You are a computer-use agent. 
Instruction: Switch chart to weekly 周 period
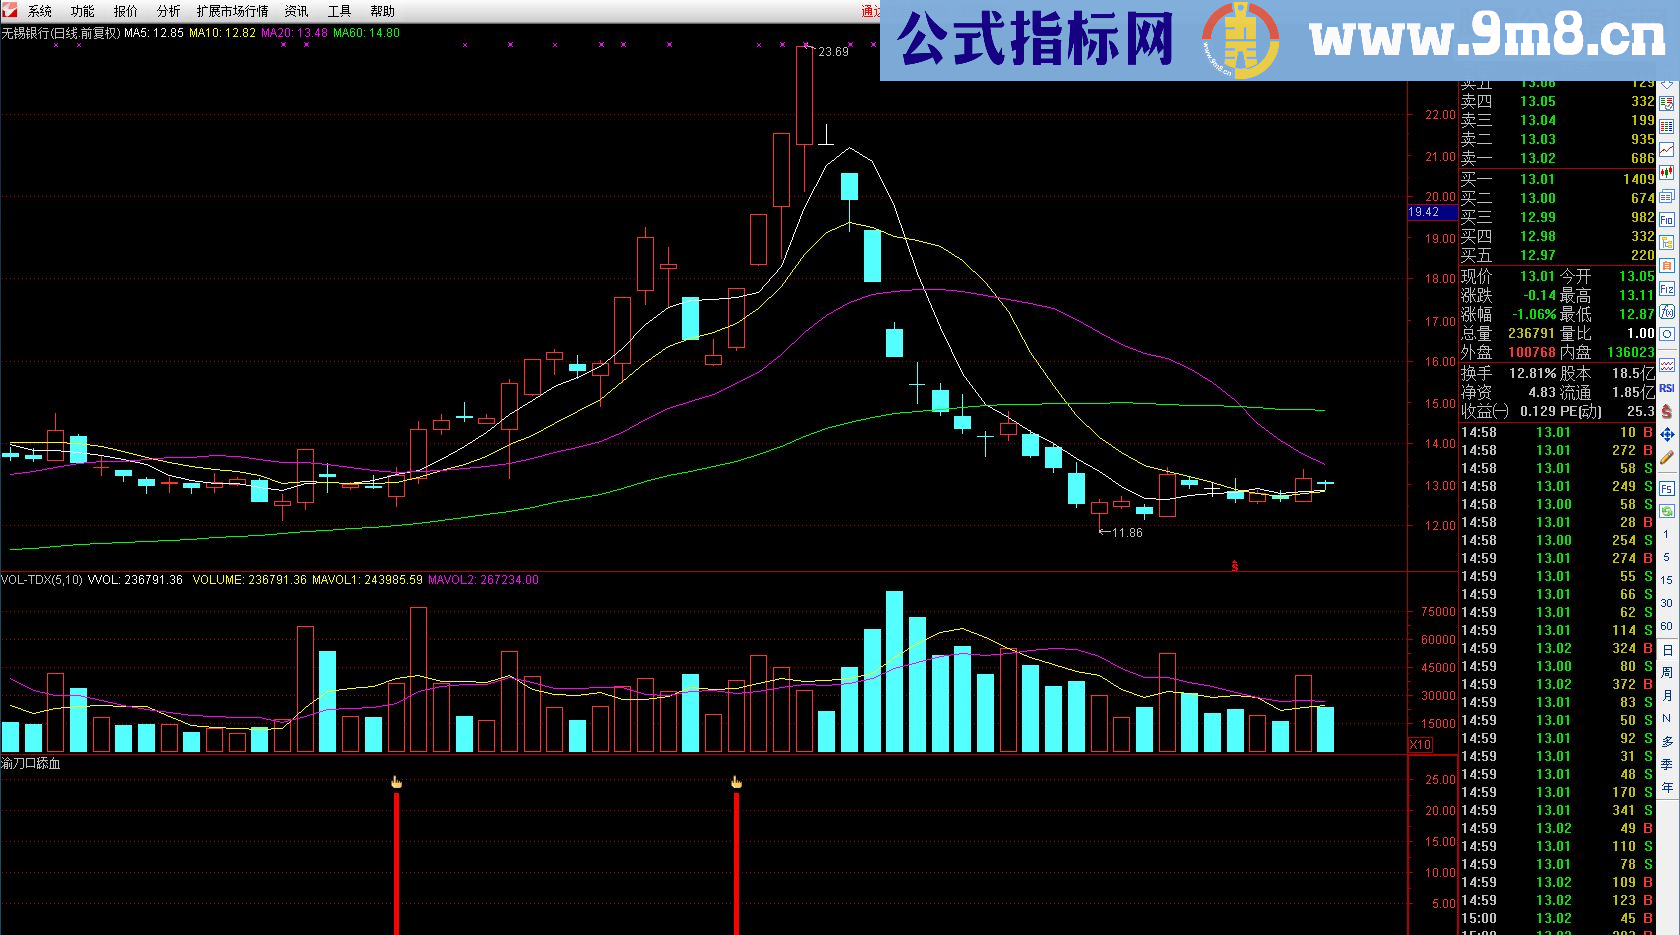click(x=1667, y=673)
